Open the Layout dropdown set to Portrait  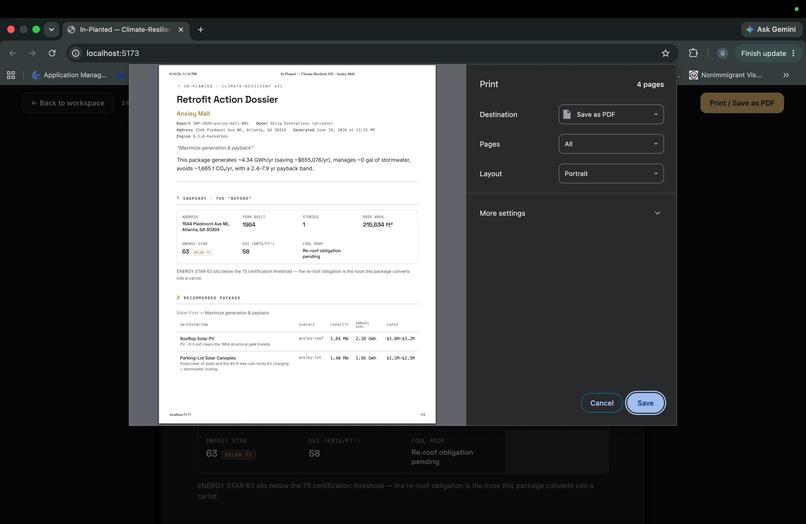pos(611,174)
